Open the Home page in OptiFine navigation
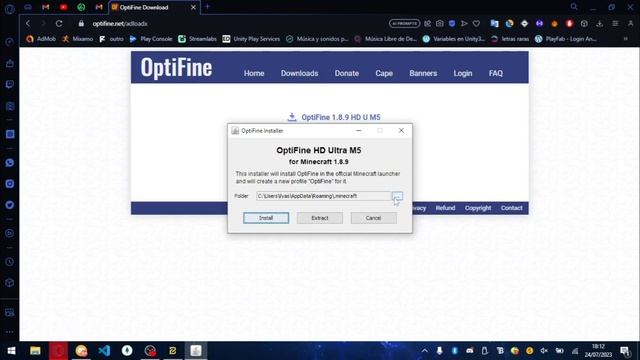Viewport: 640px width, 360px height. pyautogui.click(x=254, y=73)
